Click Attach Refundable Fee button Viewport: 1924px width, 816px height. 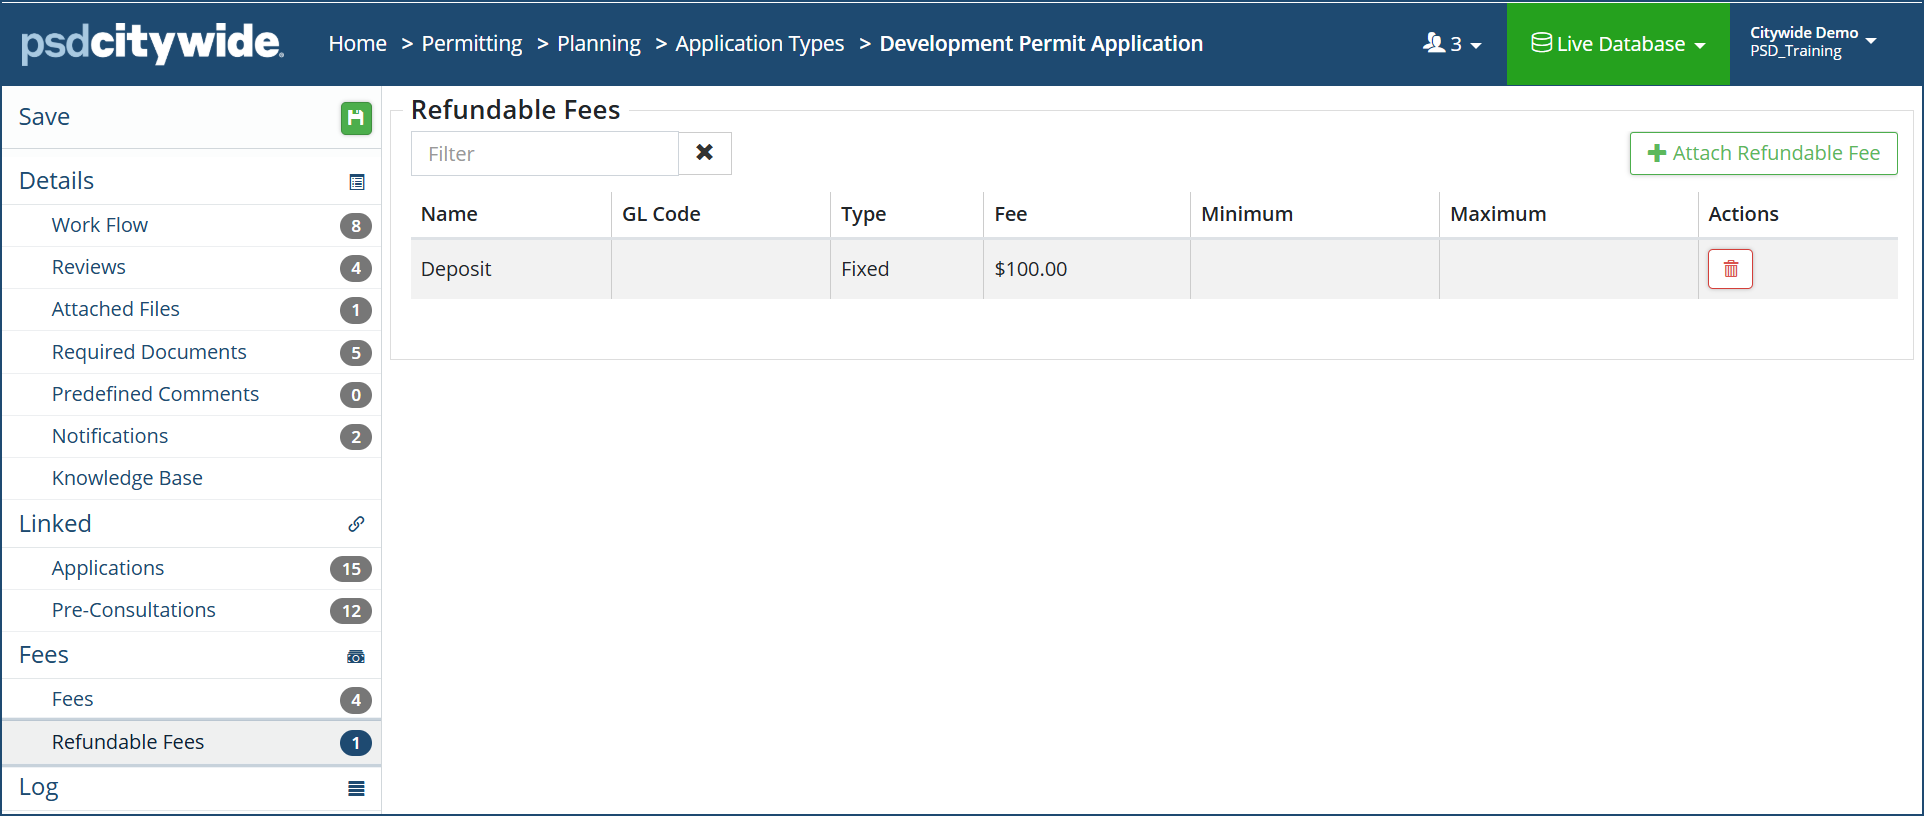coord(1763,153)
